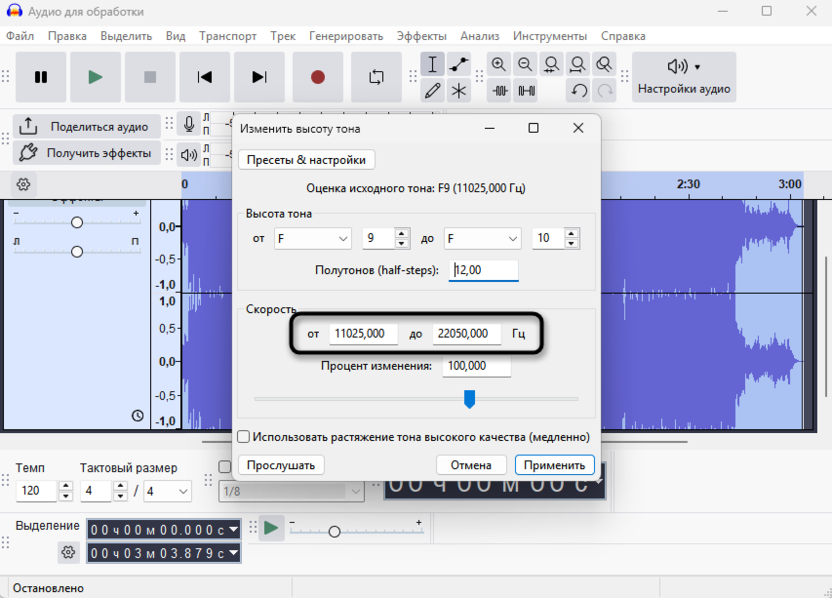Enable high quality pitch stretching checkbox
The image size is (832, 598).
(243, 437)
